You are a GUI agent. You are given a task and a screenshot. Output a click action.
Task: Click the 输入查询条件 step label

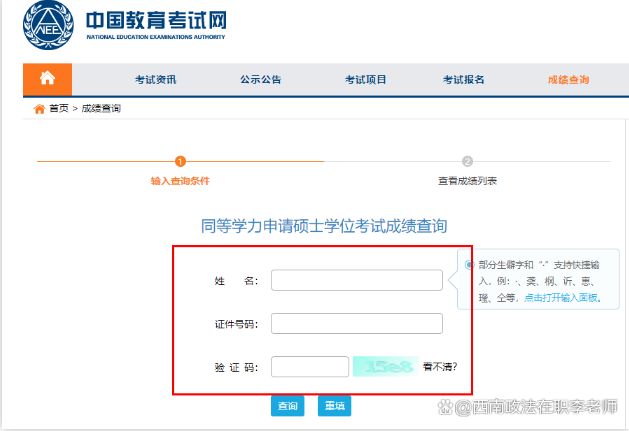(x=180, y=181)
